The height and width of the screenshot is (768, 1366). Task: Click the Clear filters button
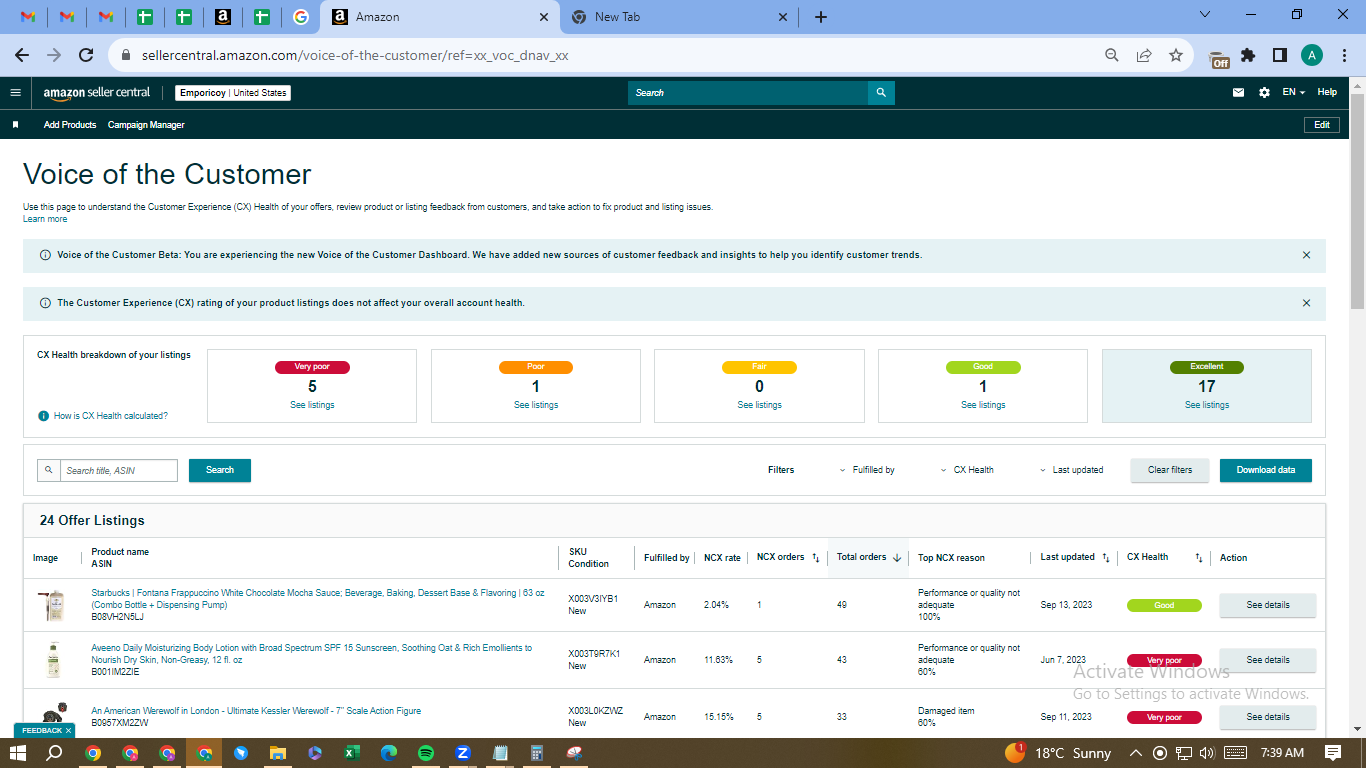[1170, 470]
